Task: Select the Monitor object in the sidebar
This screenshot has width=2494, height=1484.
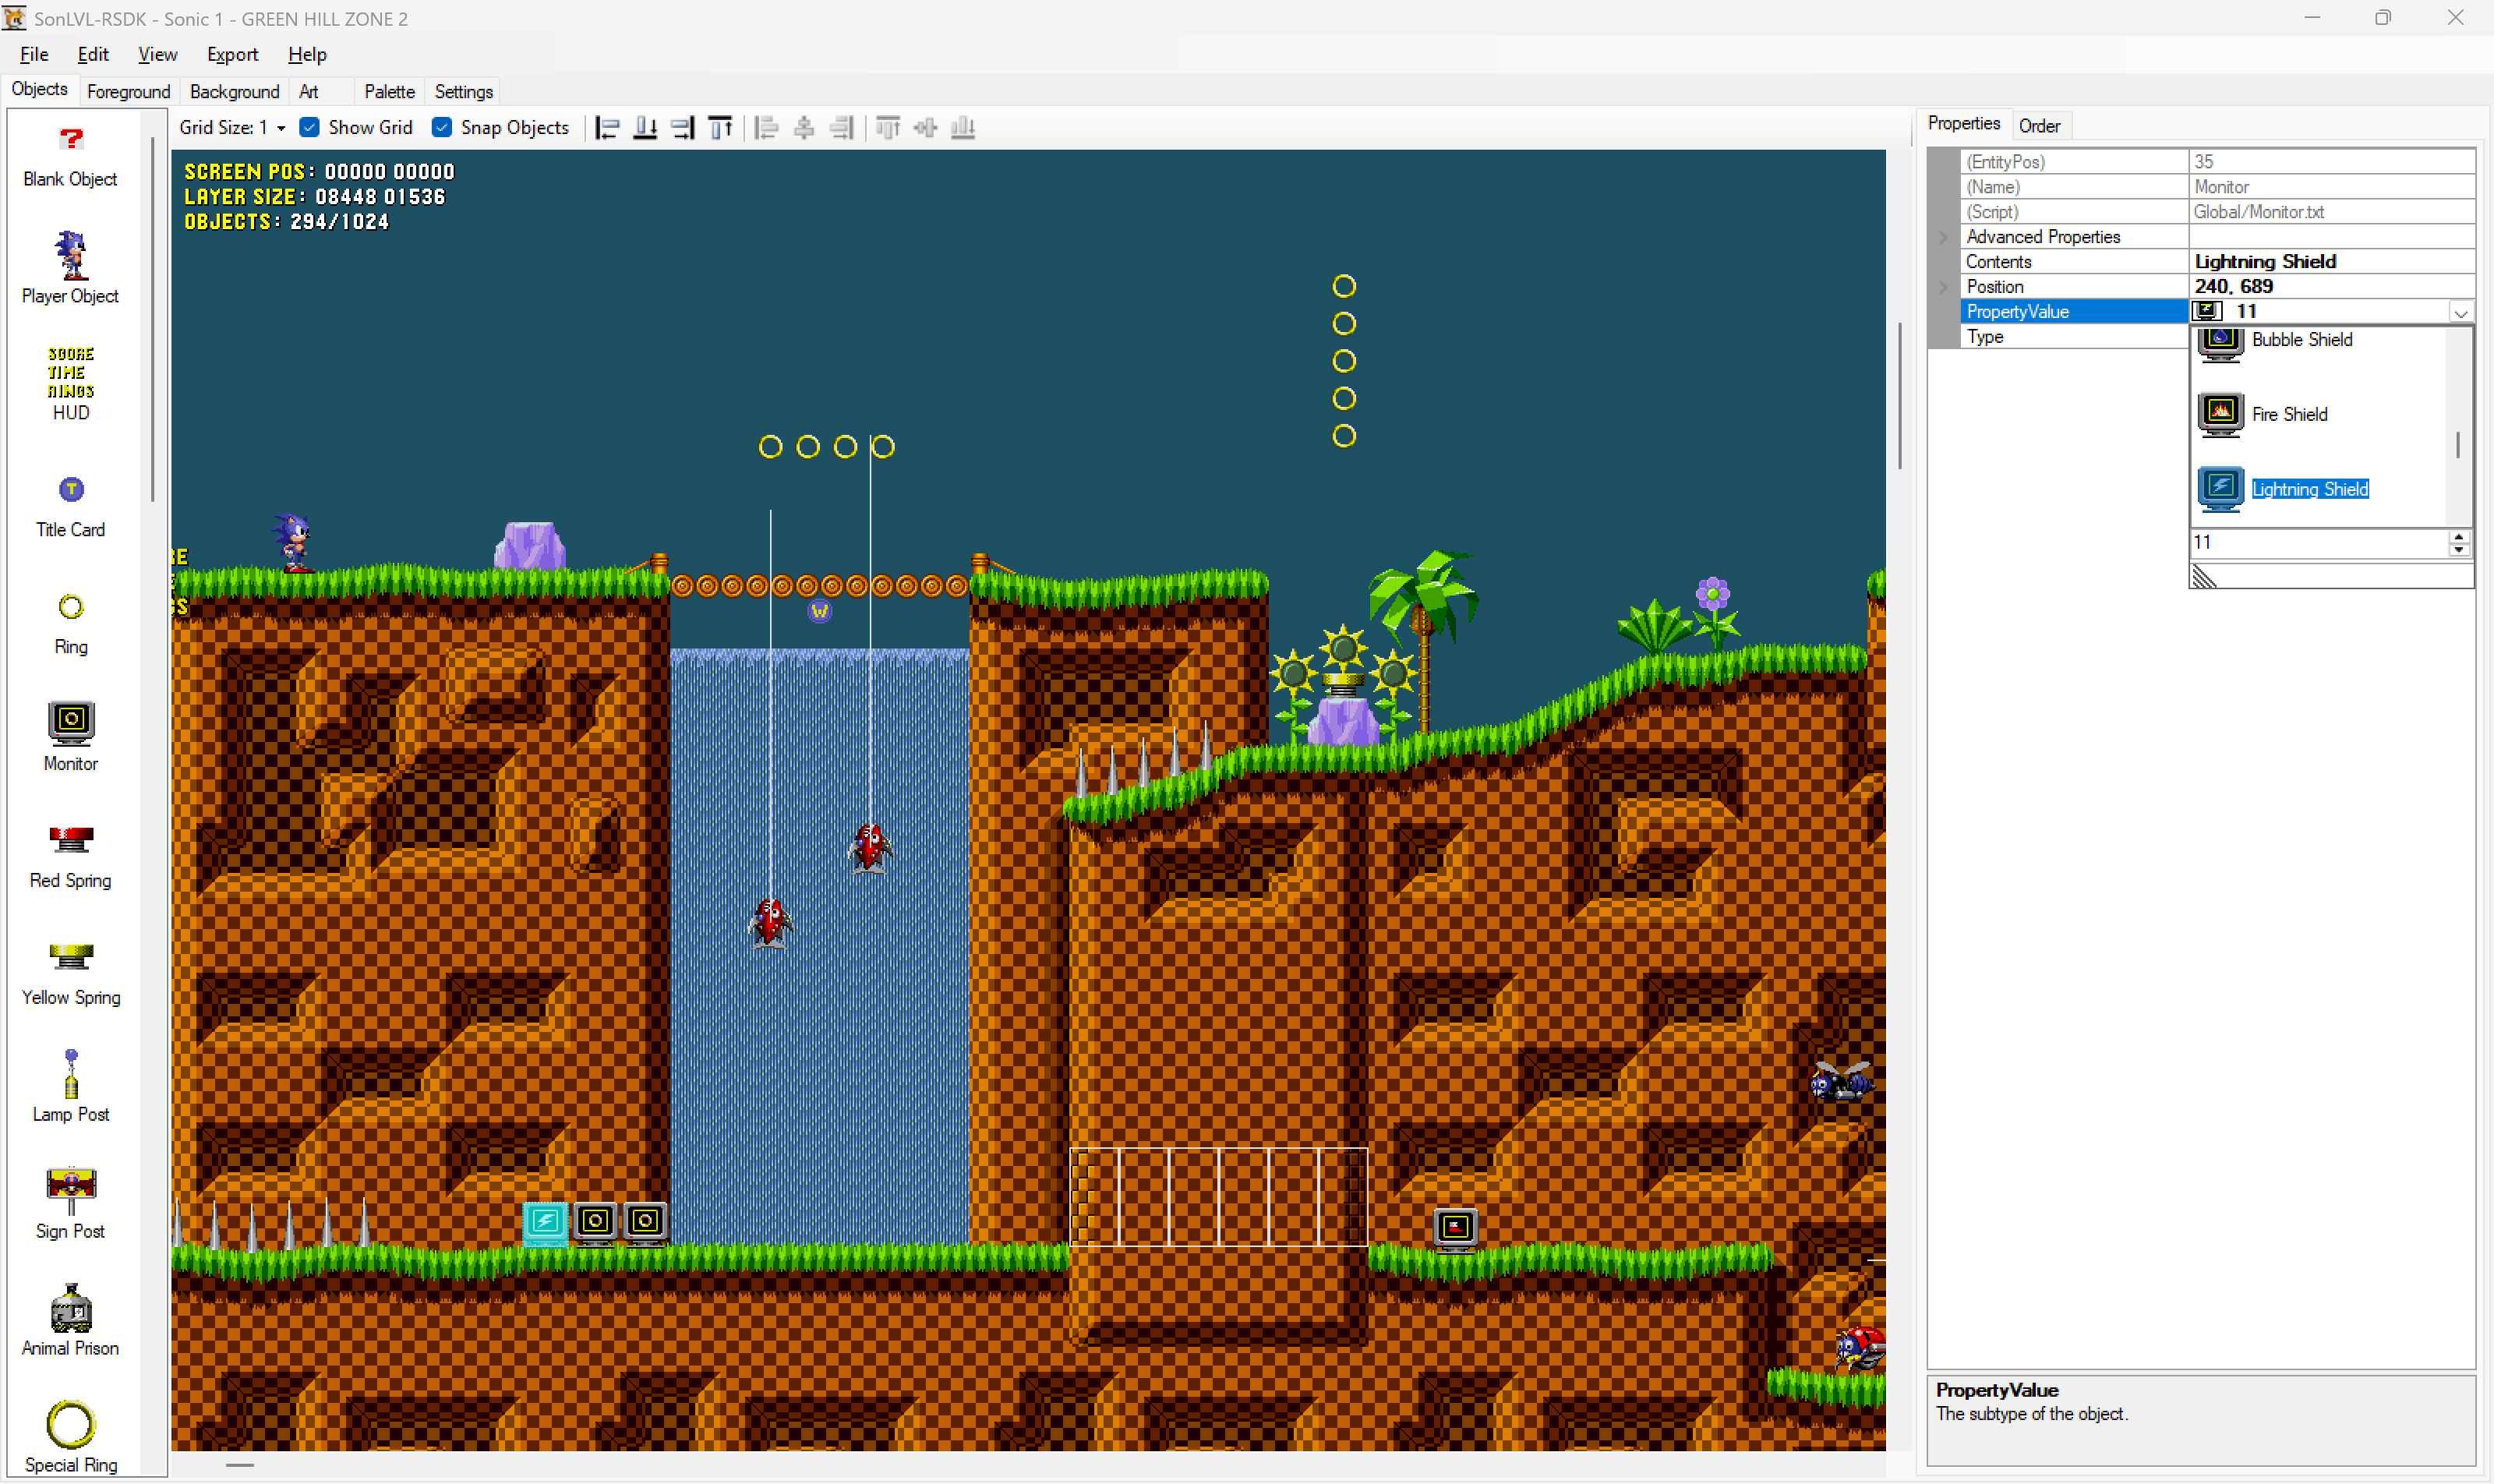Action: point(70,735)
